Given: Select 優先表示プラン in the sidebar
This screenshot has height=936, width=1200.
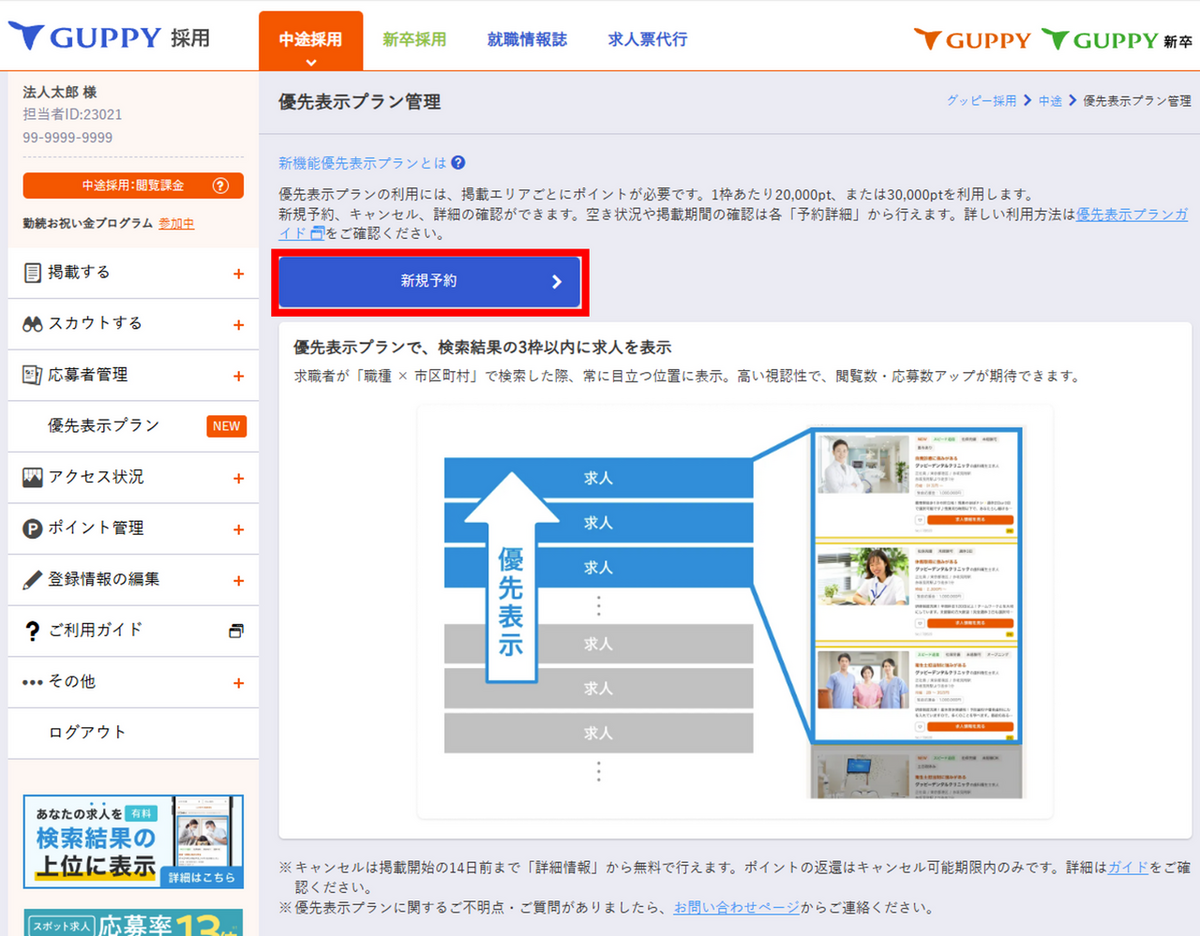Looking at the screenshot, I should (104, 426).
